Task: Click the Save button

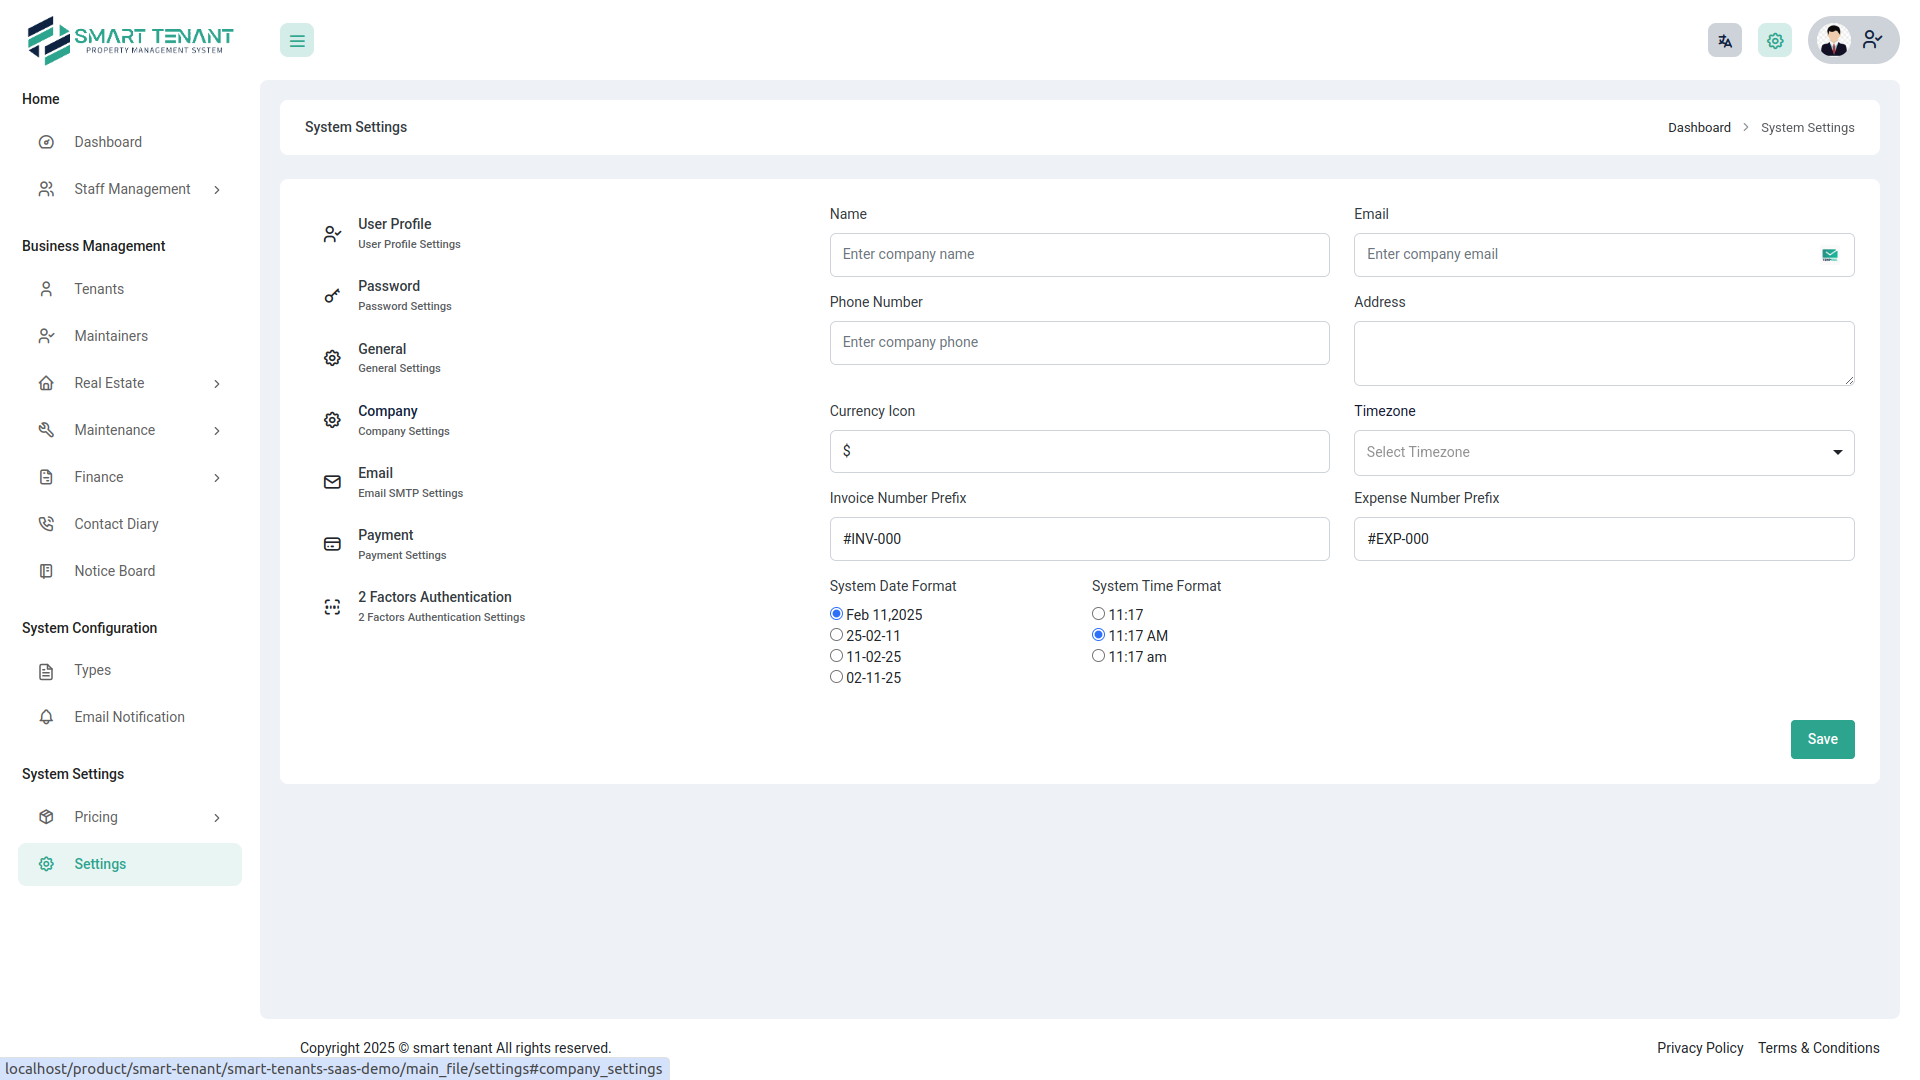Action: point(1822,739)
